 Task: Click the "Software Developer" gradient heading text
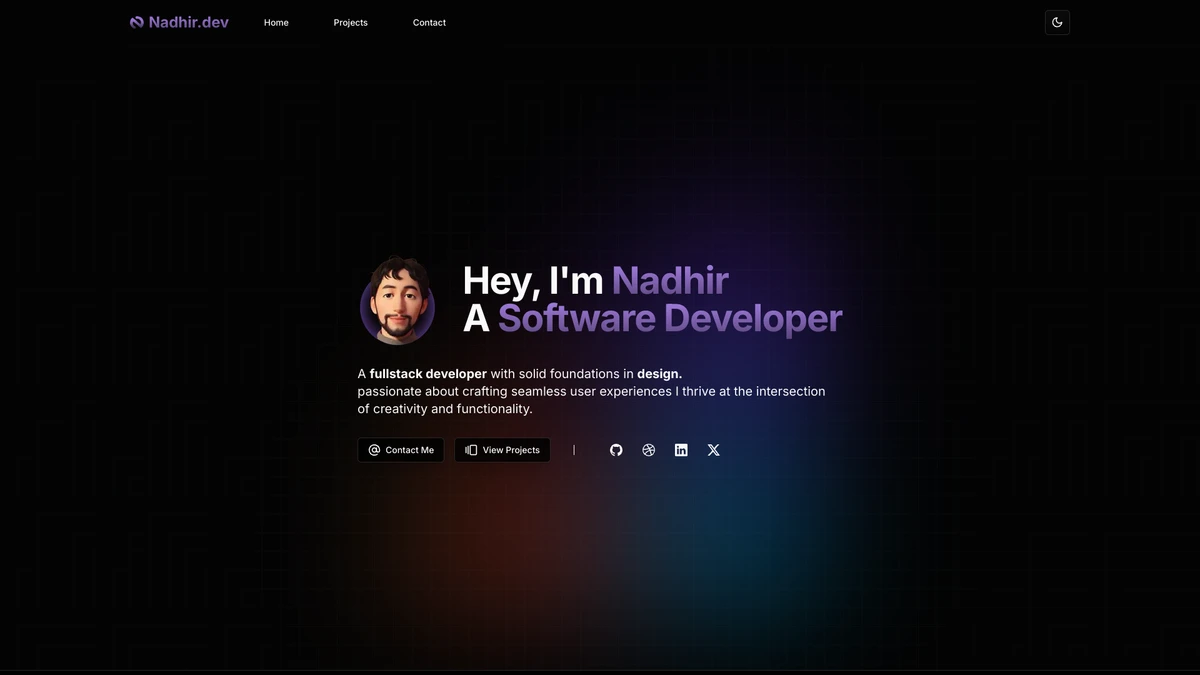670,319
